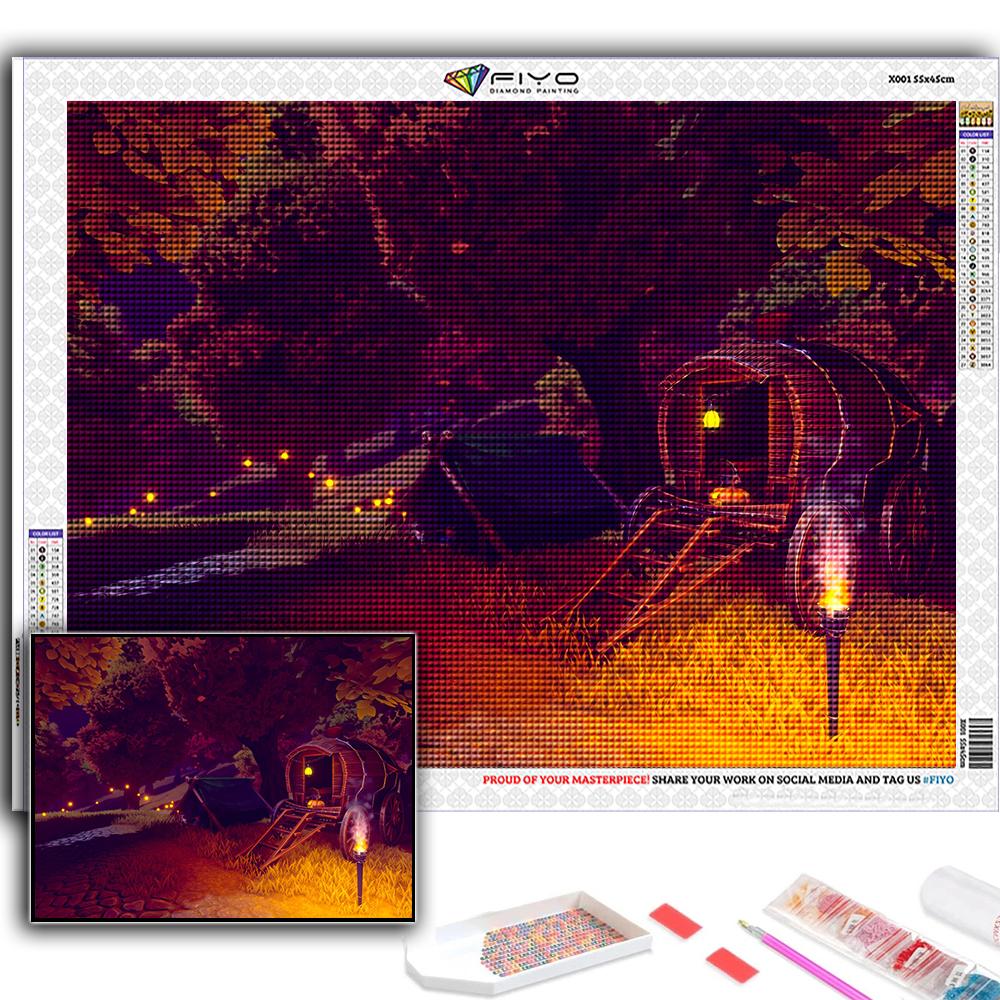Click the barcode at canvas bottom right

click(x=981, y=742)
